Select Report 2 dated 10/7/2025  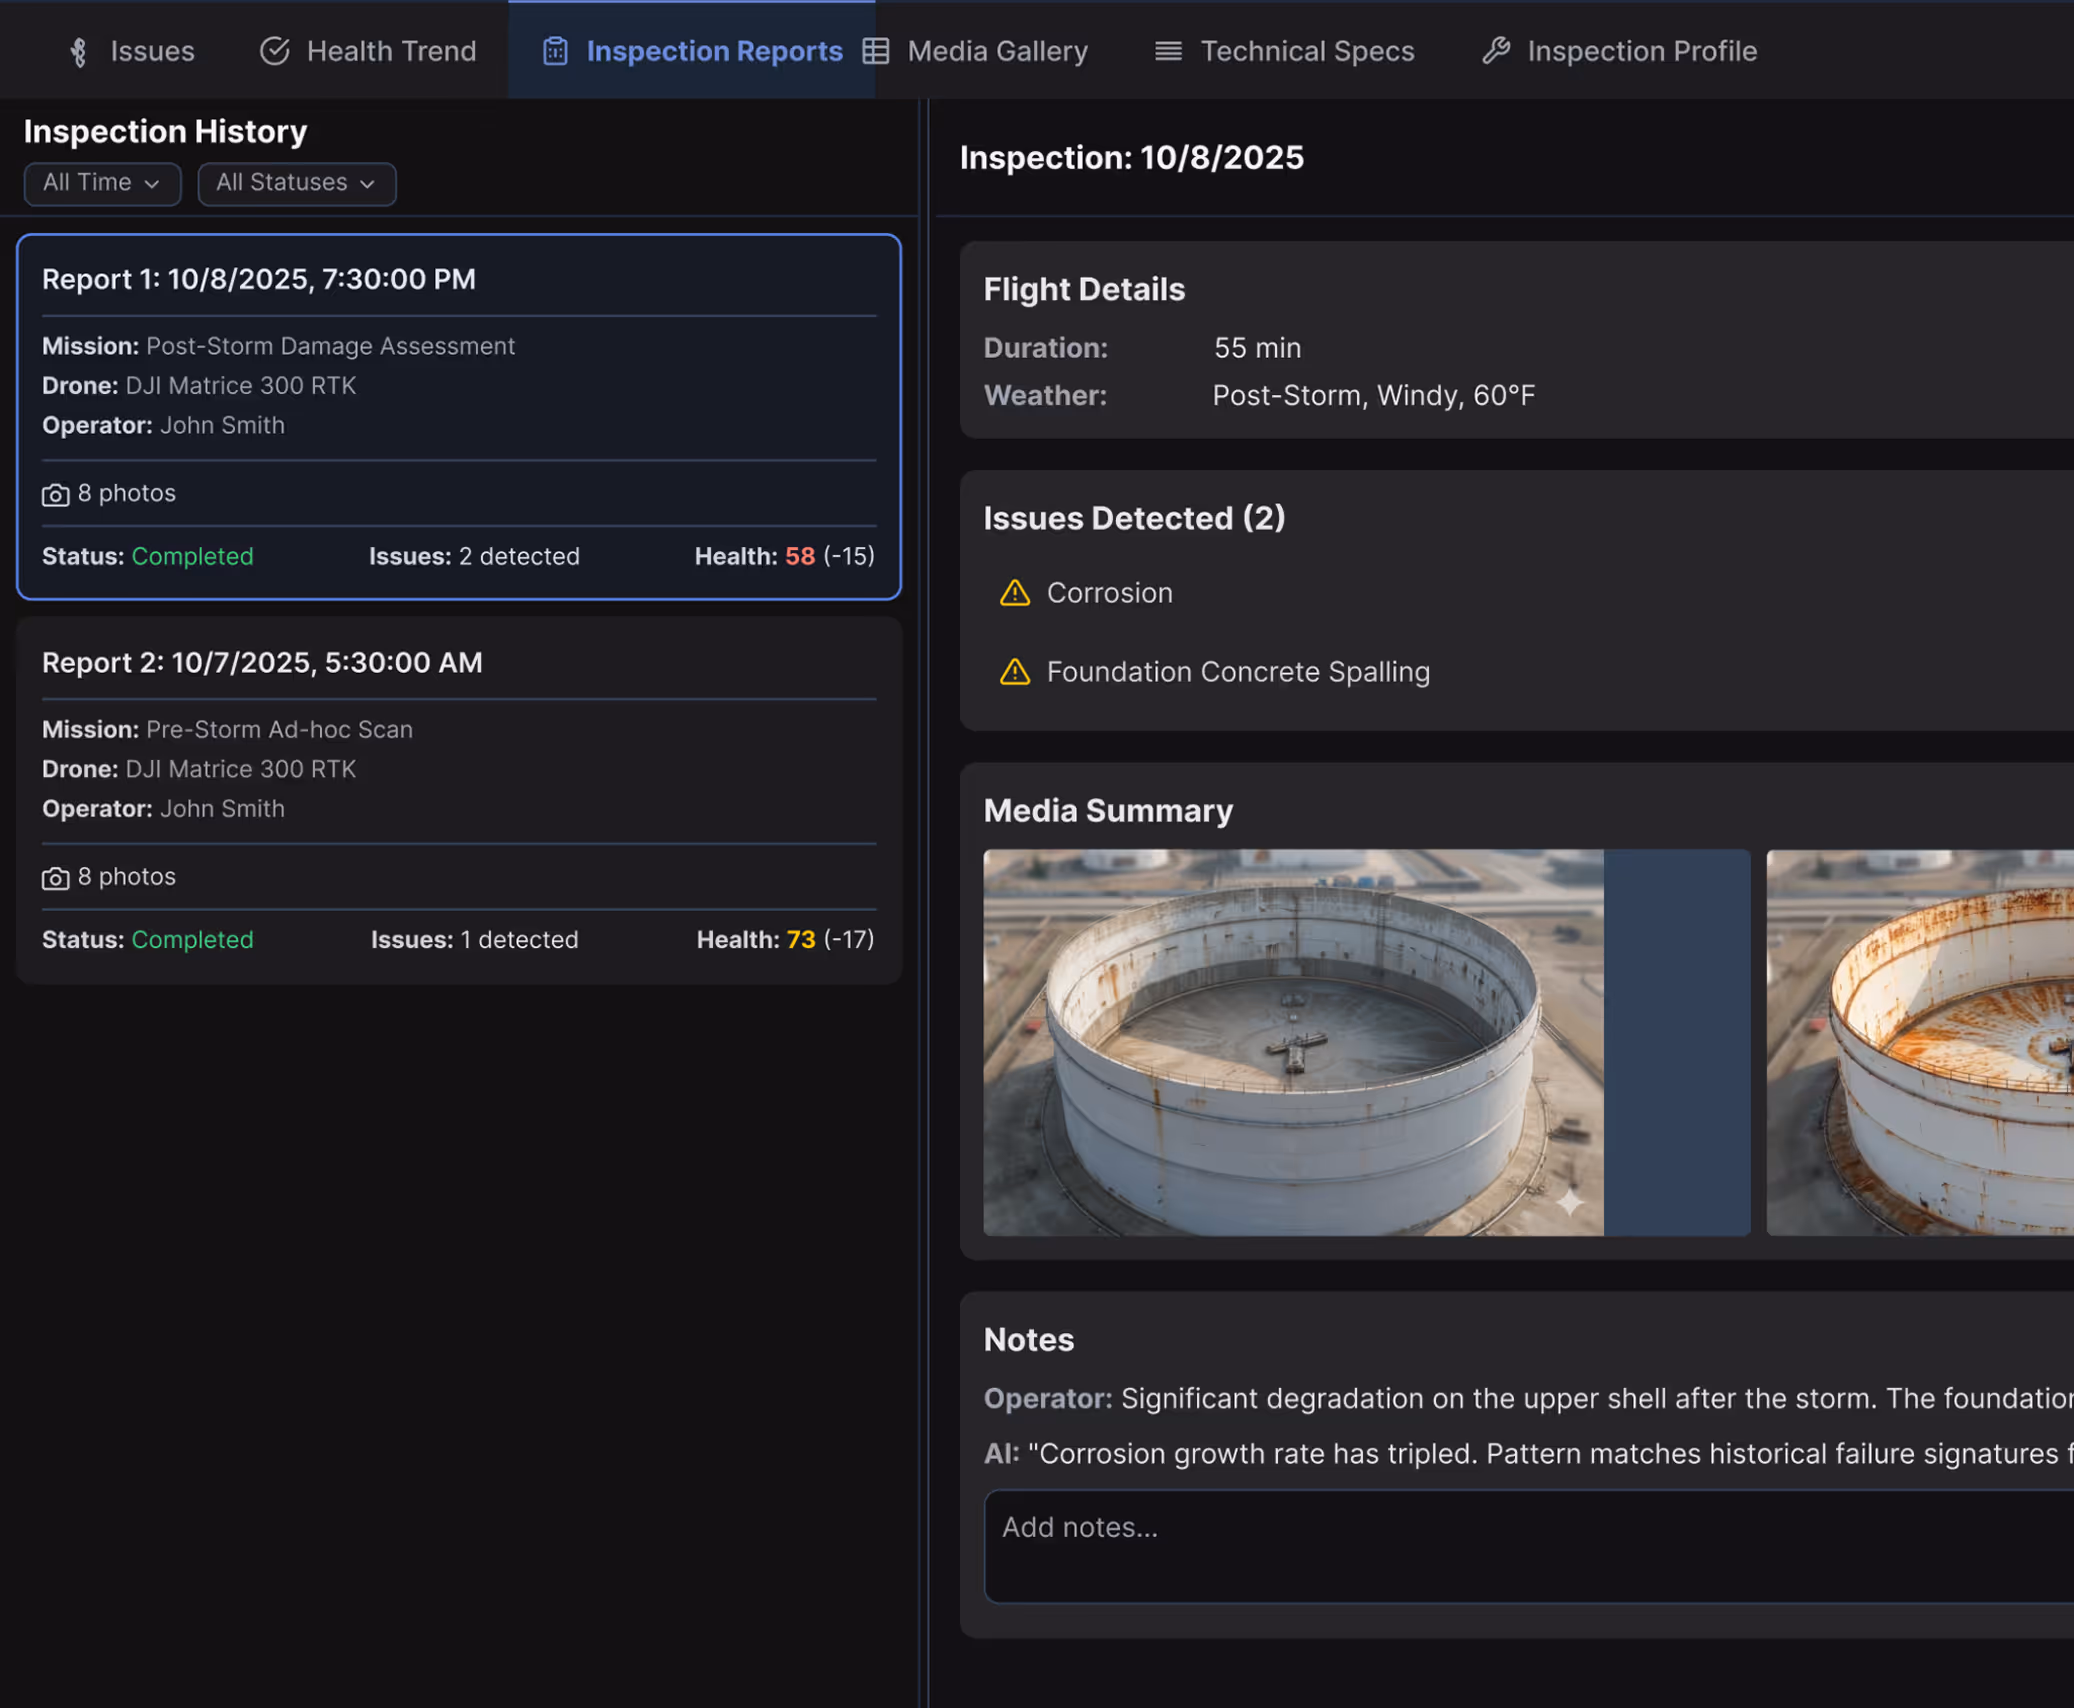tap(459, 801)
